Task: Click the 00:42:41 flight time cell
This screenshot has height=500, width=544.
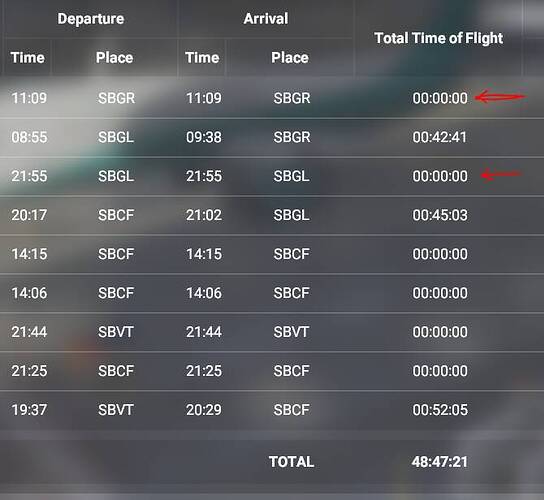Action: [x=440, y=137]
